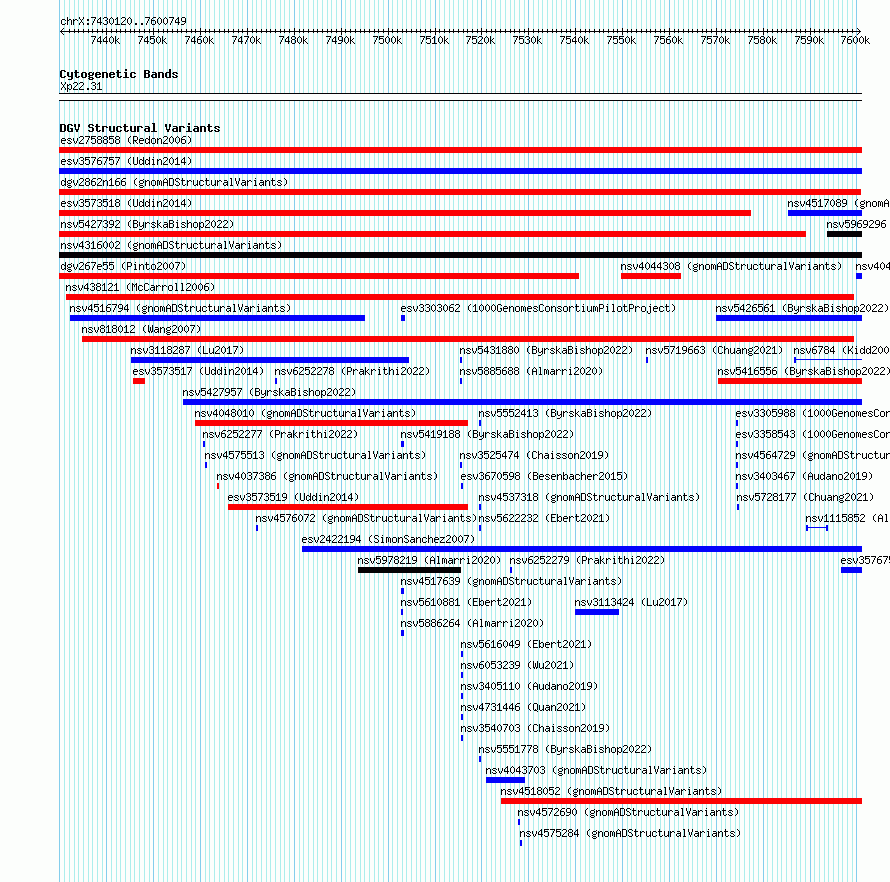Open nsv4575513 gnomAD variant label

pyautogui.click(x=315, y=455)
